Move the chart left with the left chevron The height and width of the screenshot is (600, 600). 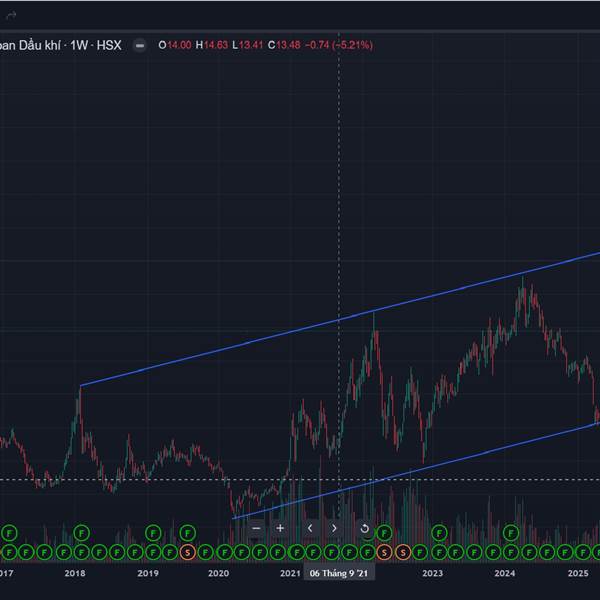310,528
